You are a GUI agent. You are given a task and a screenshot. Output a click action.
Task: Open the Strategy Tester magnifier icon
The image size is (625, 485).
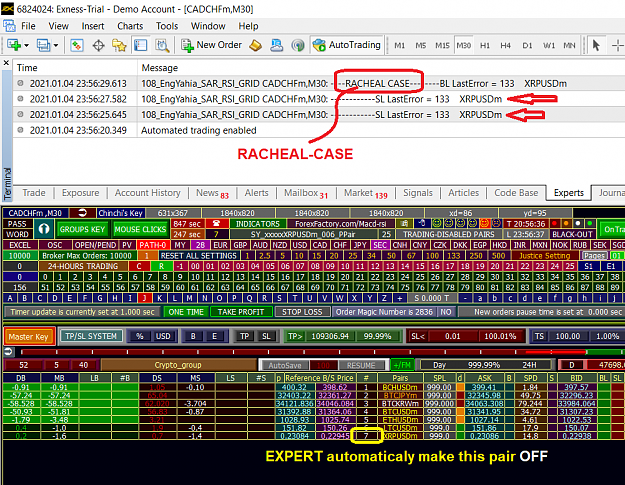162,45
